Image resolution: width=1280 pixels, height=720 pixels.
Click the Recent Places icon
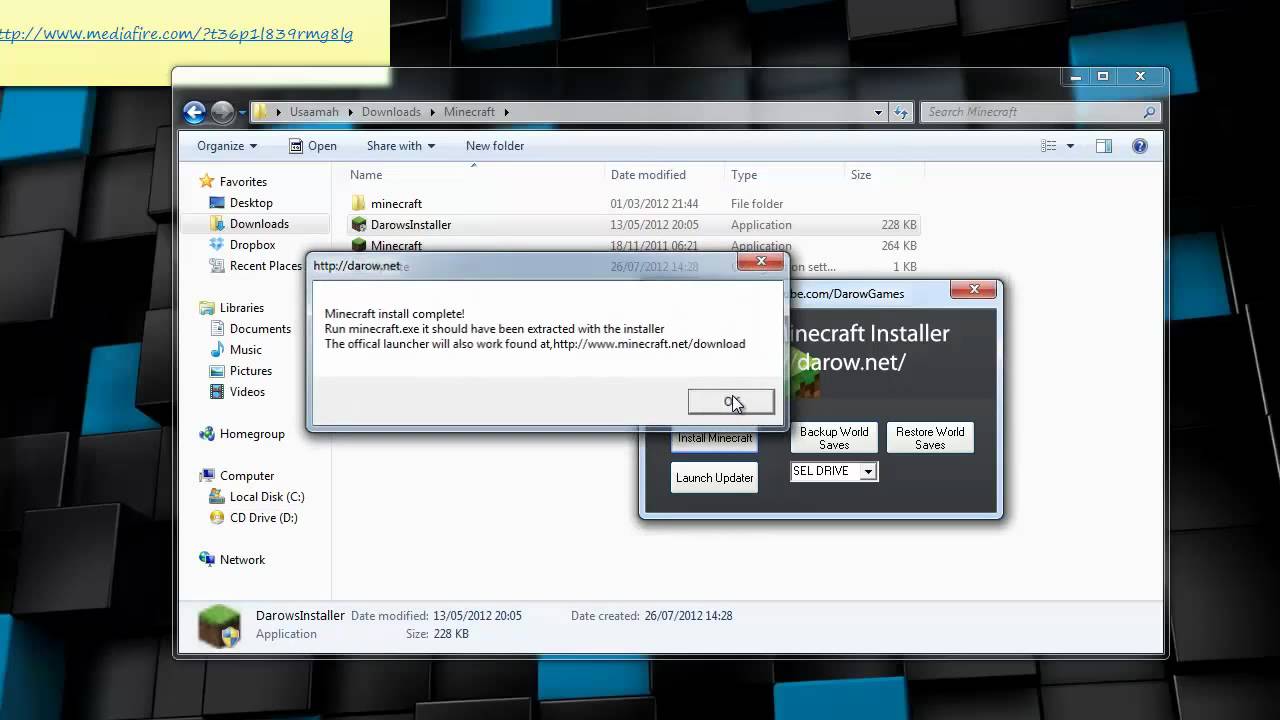[x=218, y=266]
